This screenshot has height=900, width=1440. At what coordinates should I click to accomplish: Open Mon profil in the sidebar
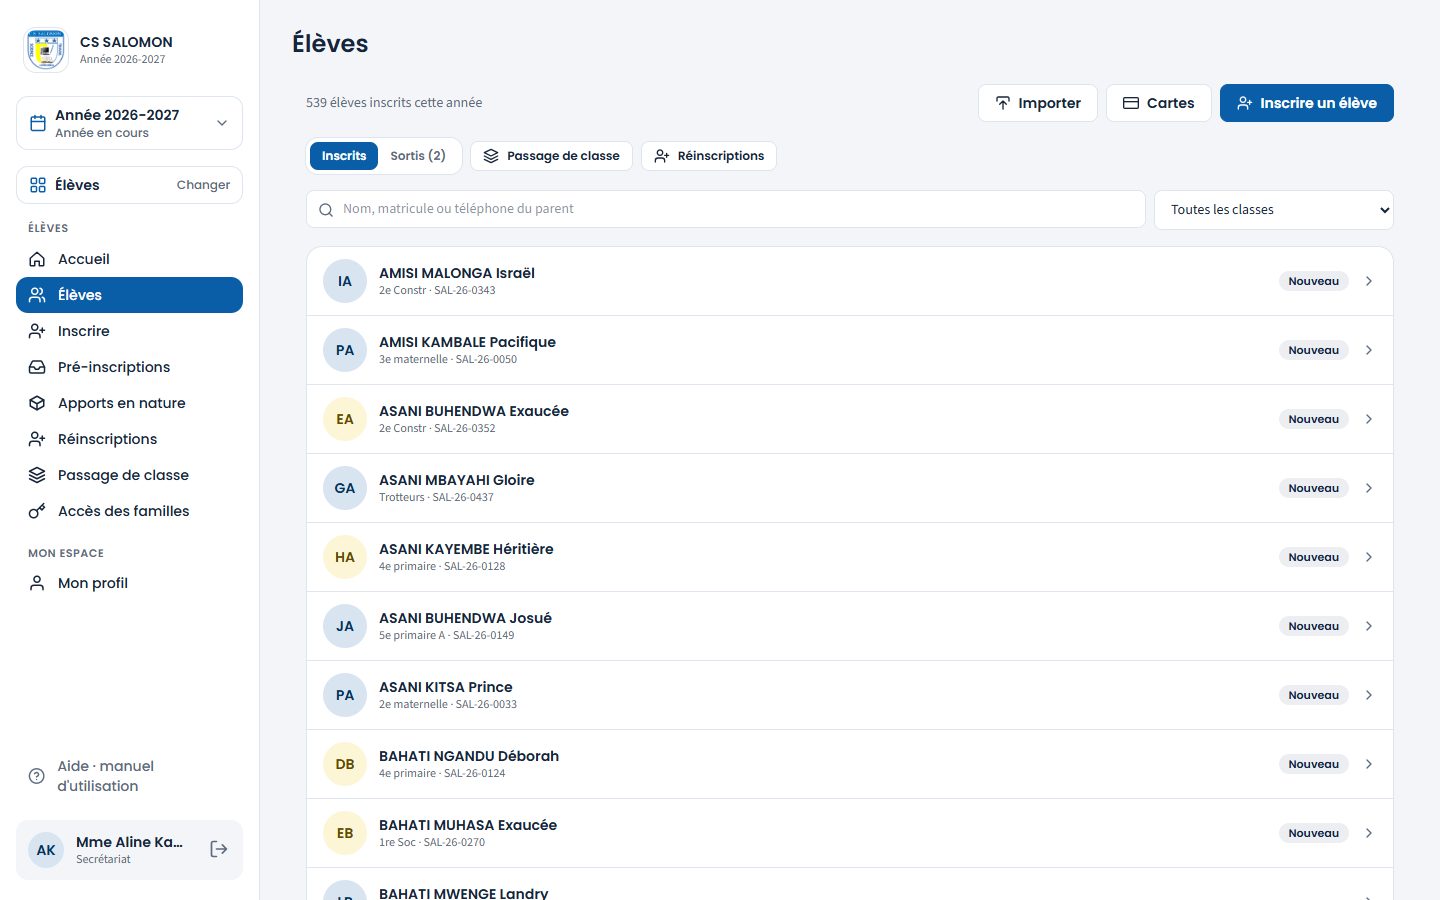(x=129, y=583)
